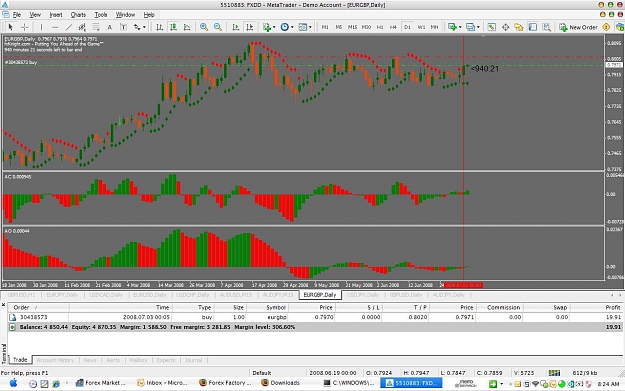Viewport: 625px width, 391px height.
Task: Open the arrows objects dropdown
Action: [140, 27]
